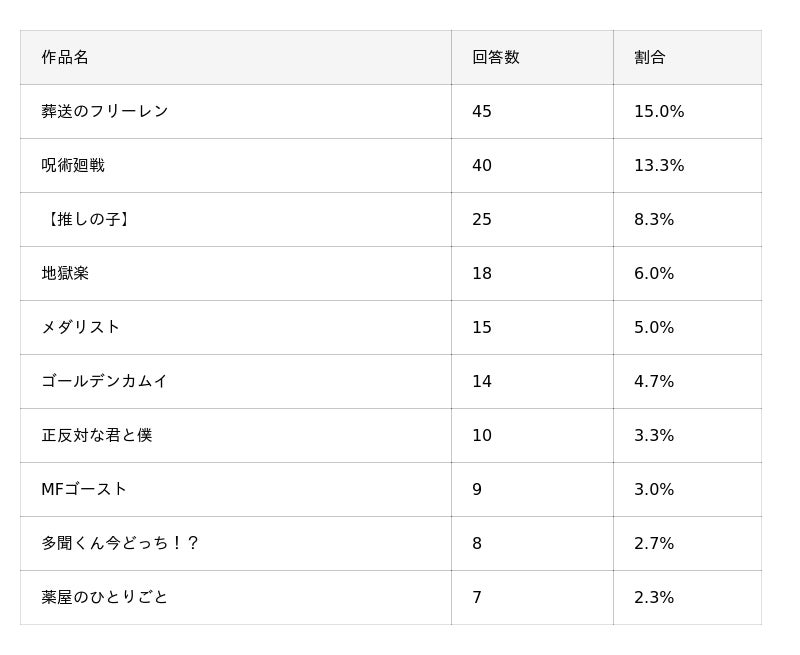Select the 2.3% percentage cell
800x655 pixels.
tap(654, 597)
